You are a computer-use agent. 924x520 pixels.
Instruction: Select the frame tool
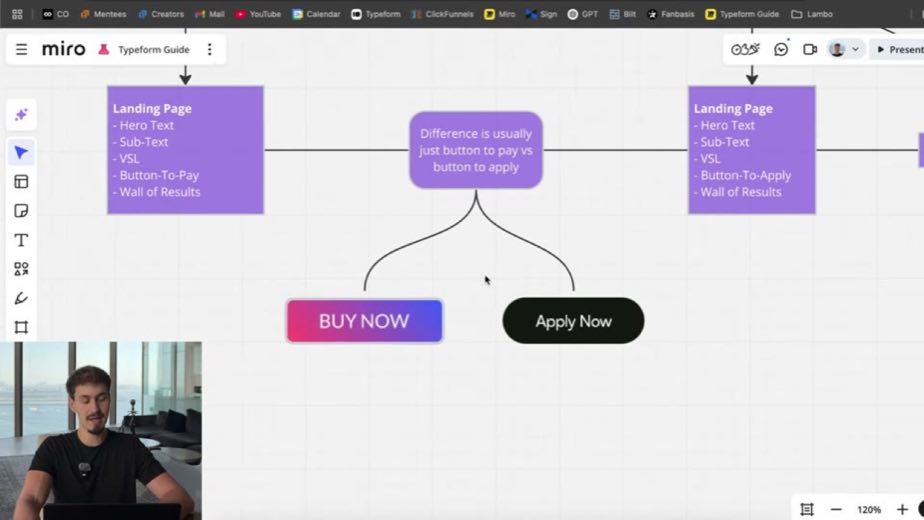pyautogui.click(x=21, y=327)
